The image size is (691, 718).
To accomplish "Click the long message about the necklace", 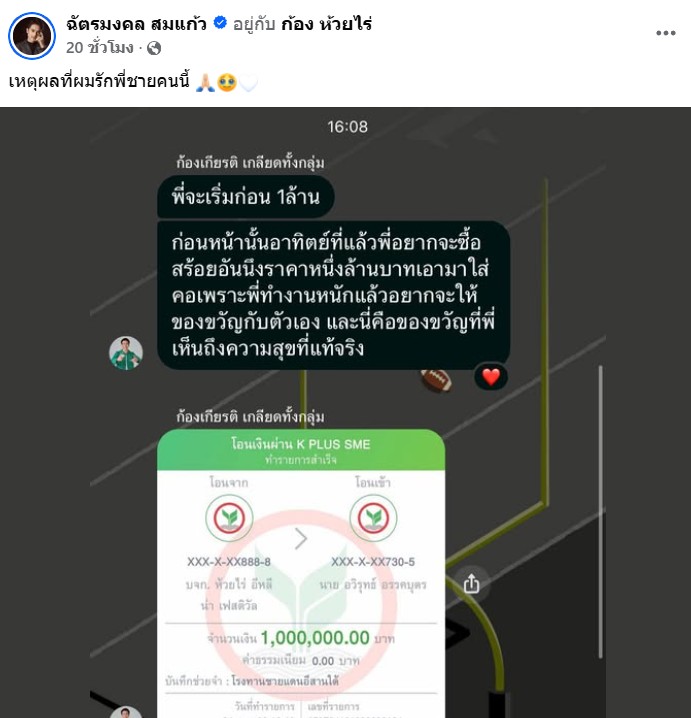I will point(333,295).
